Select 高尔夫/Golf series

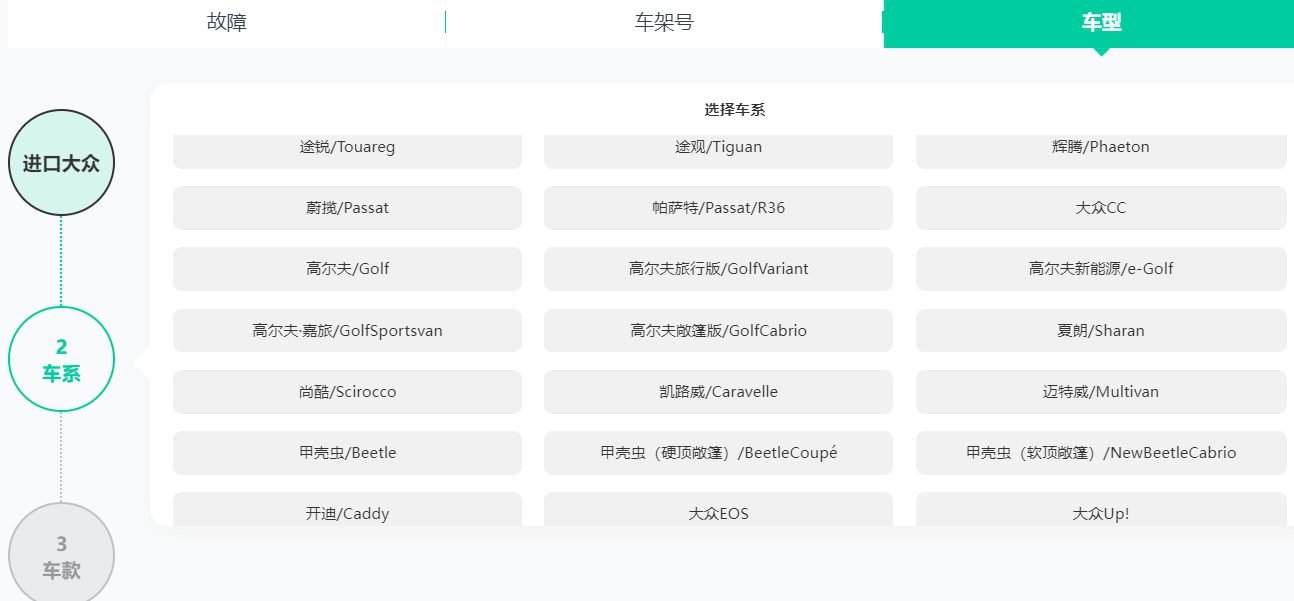347,268
